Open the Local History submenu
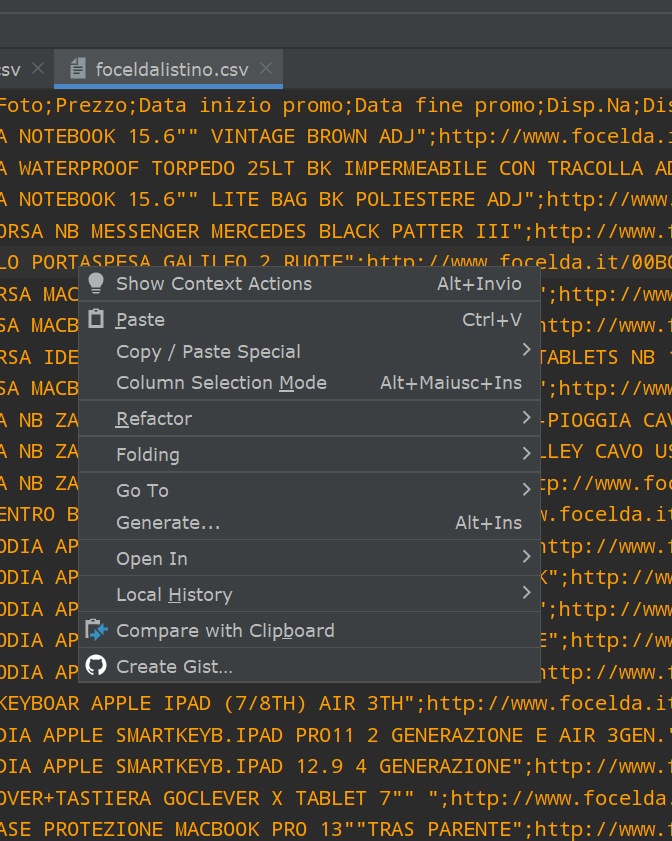 (x=309, y=594)
